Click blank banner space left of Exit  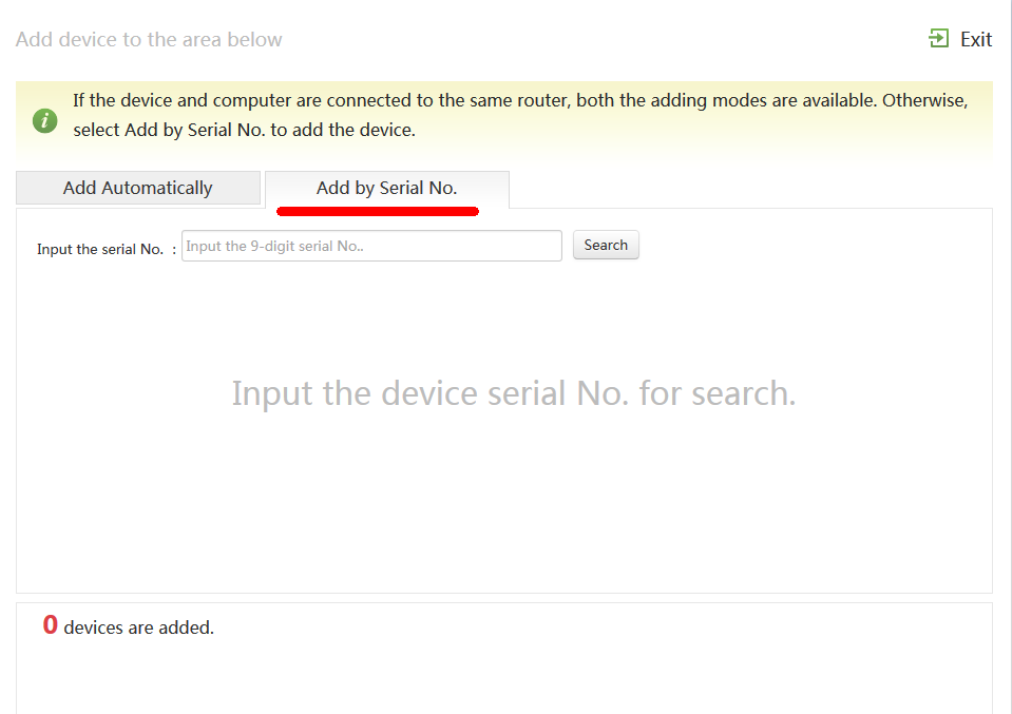tap(600, 40)
